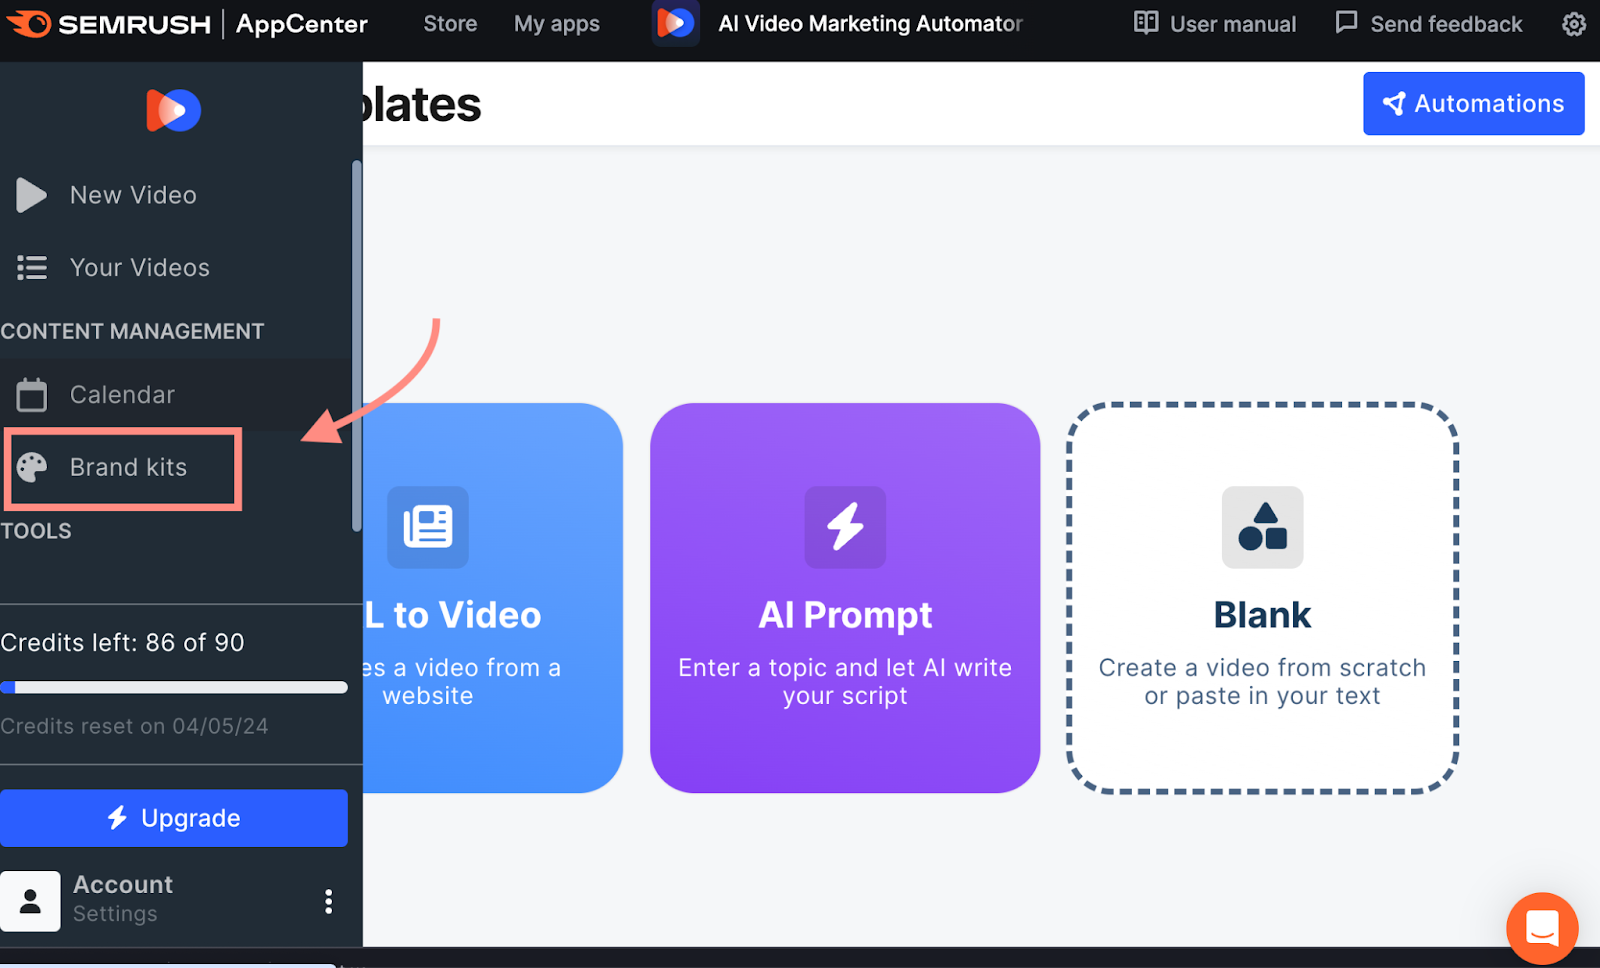Click the credits progress bar
The width and height of the screenshot is (1600, 968).
click(175, 687)
